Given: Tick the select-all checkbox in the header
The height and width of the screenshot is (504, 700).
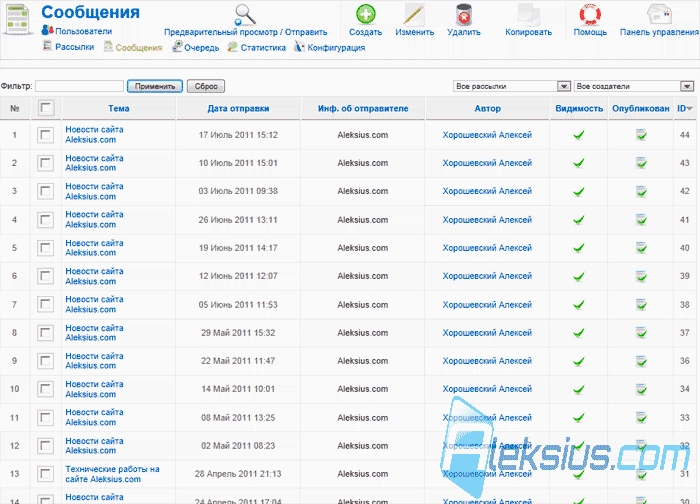Looking at the screenshot, I should (46, 108).
